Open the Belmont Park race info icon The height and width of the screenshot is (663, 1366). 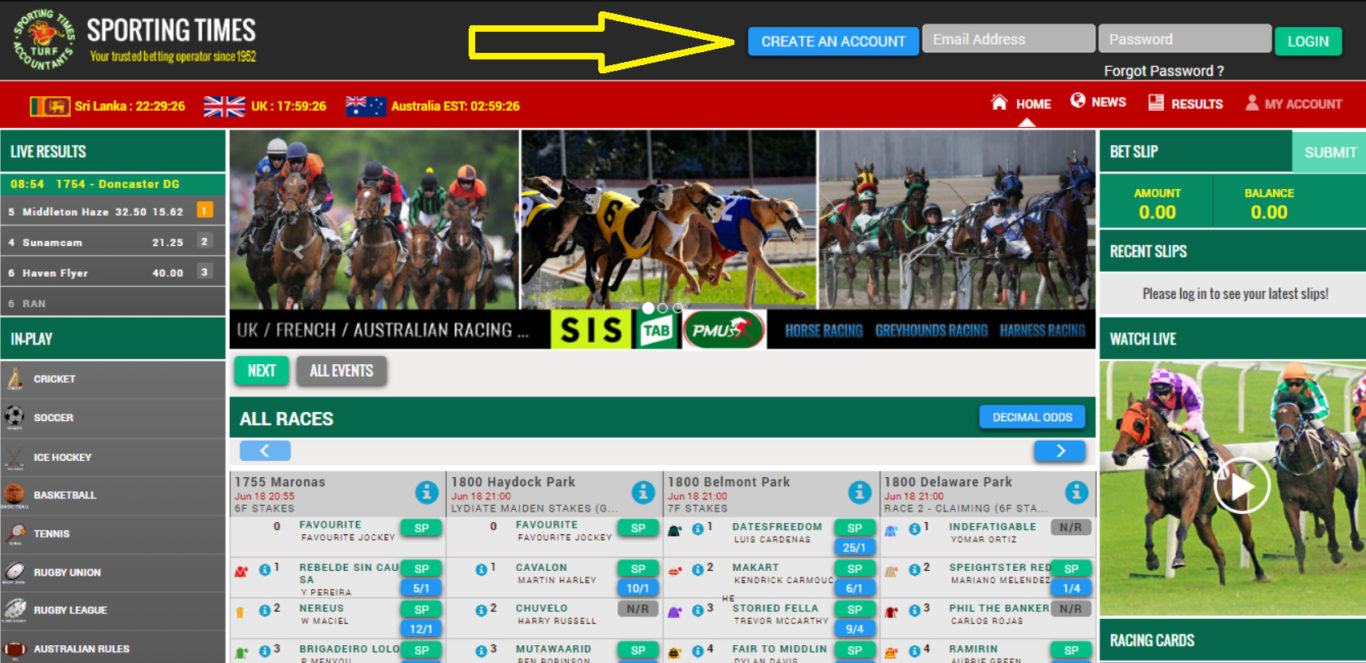860,492
